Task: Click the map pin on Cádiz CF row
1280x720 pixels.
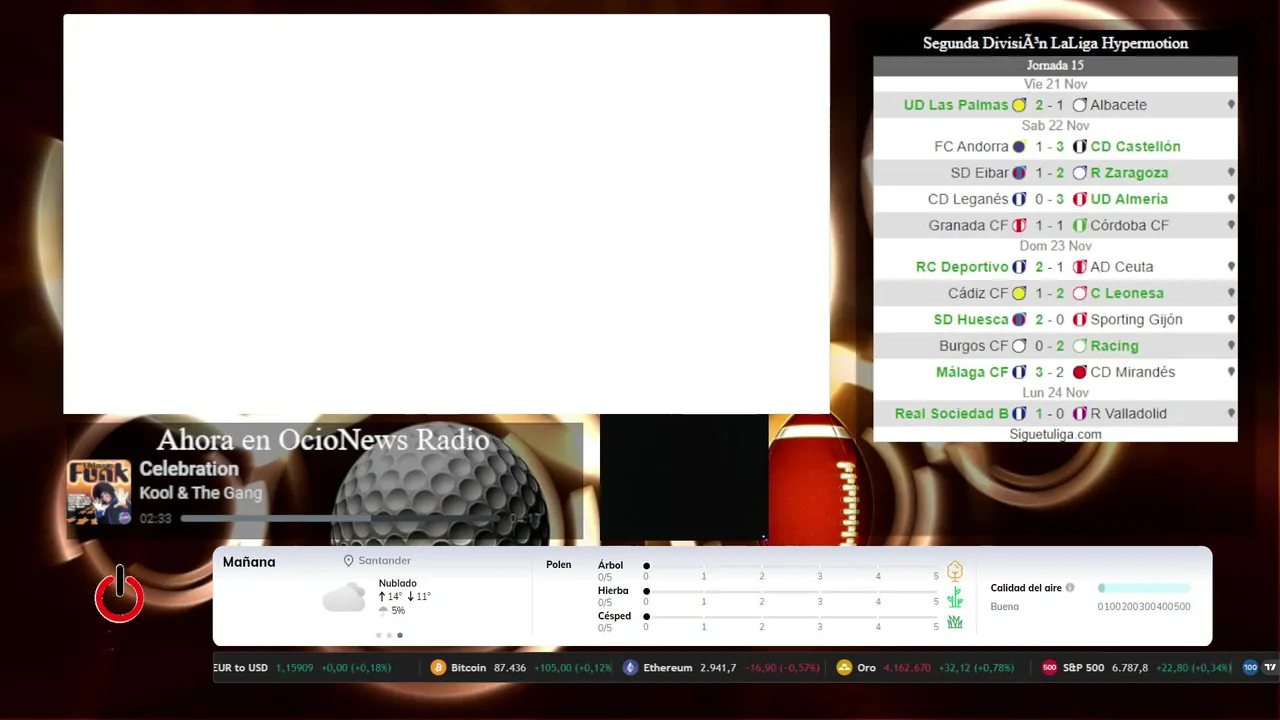Action: 1231,293
